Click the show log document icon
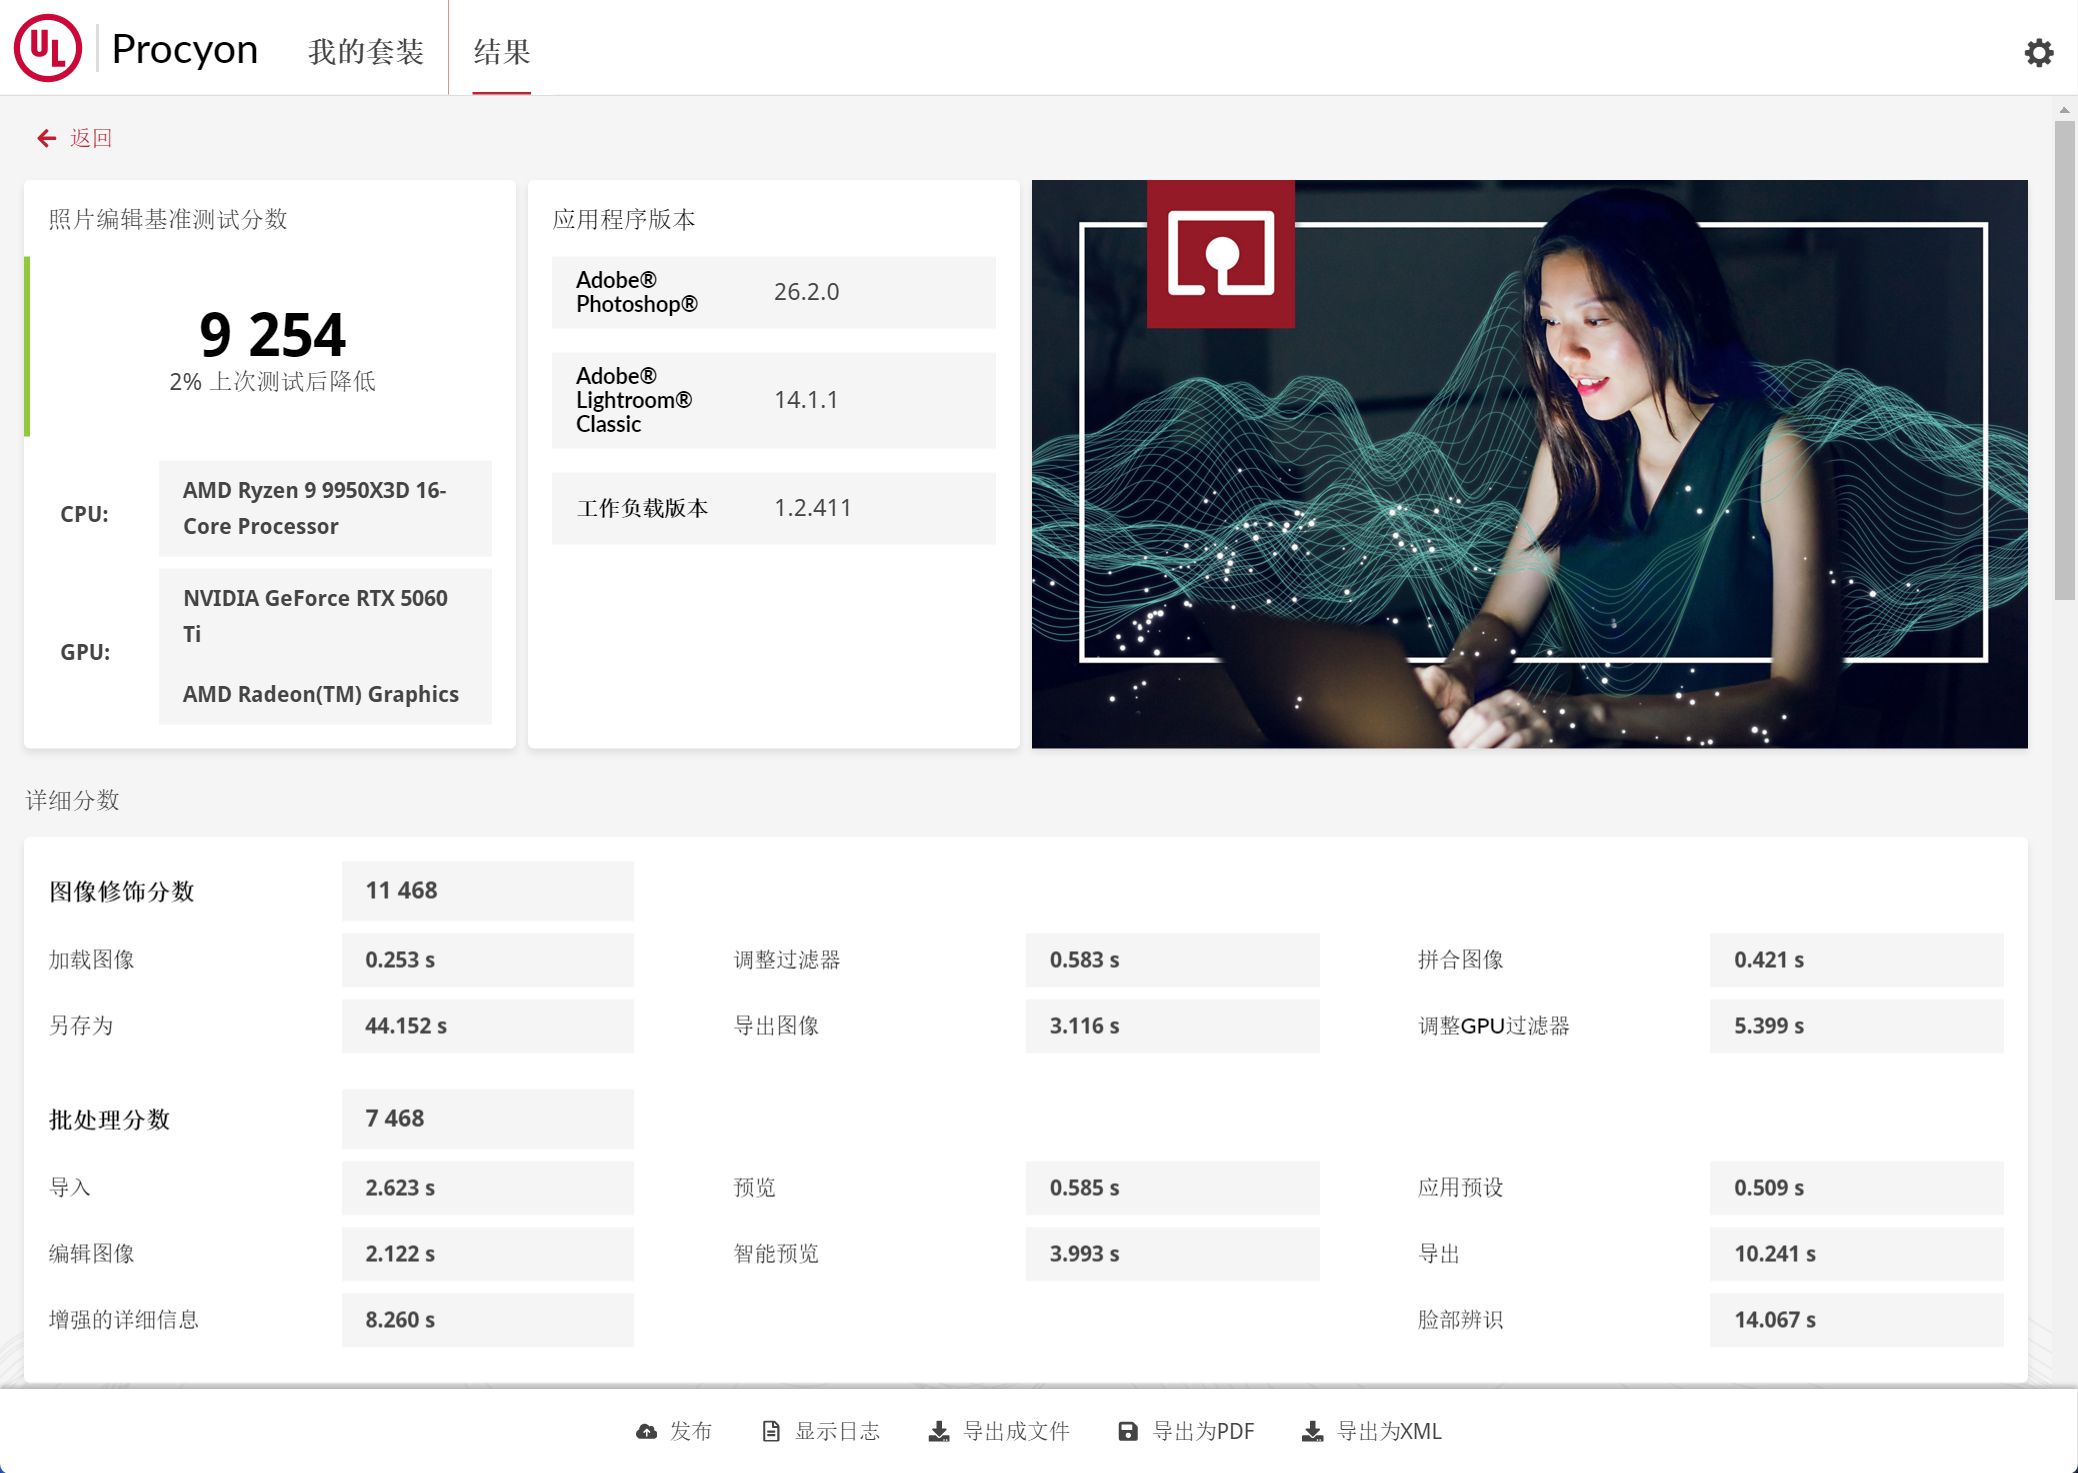 pyautogui.click(x=771, y=1432)
